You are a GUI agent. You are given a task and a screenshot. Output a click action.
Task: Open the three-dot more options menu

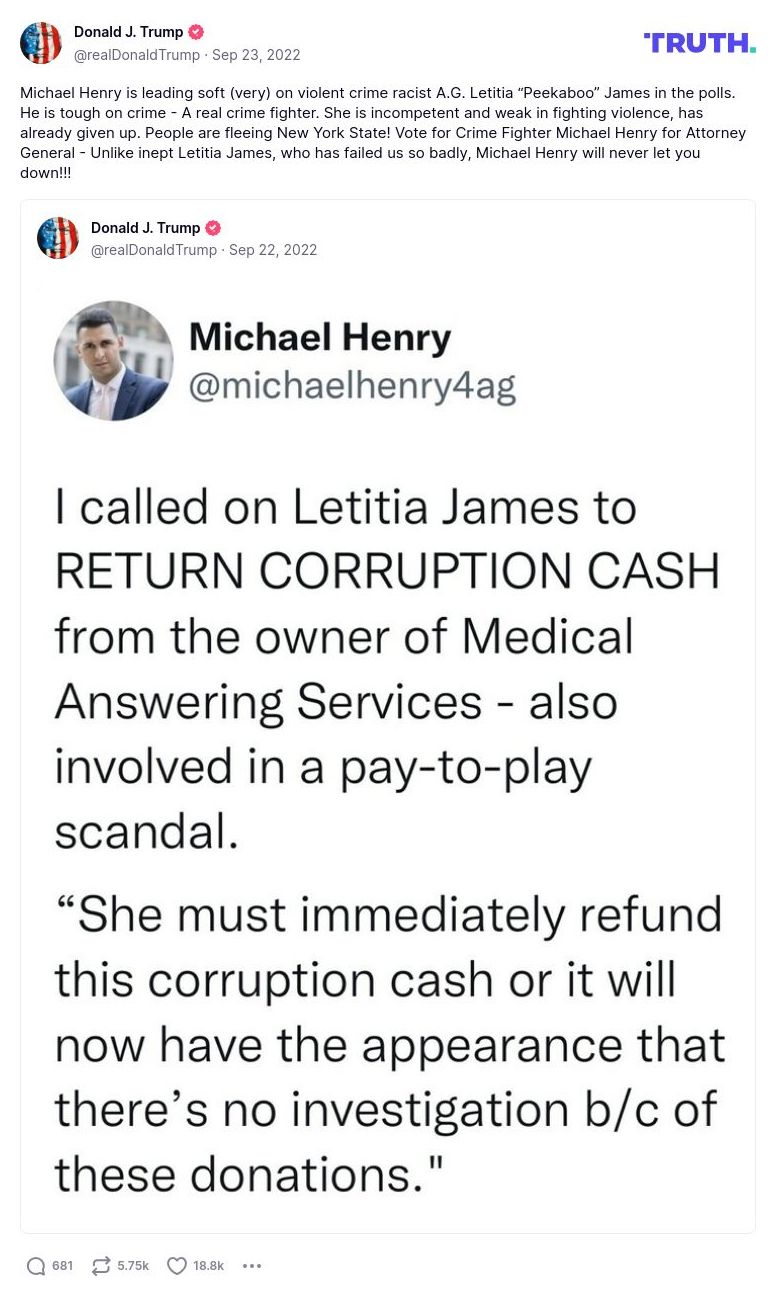coord(252,1266)
